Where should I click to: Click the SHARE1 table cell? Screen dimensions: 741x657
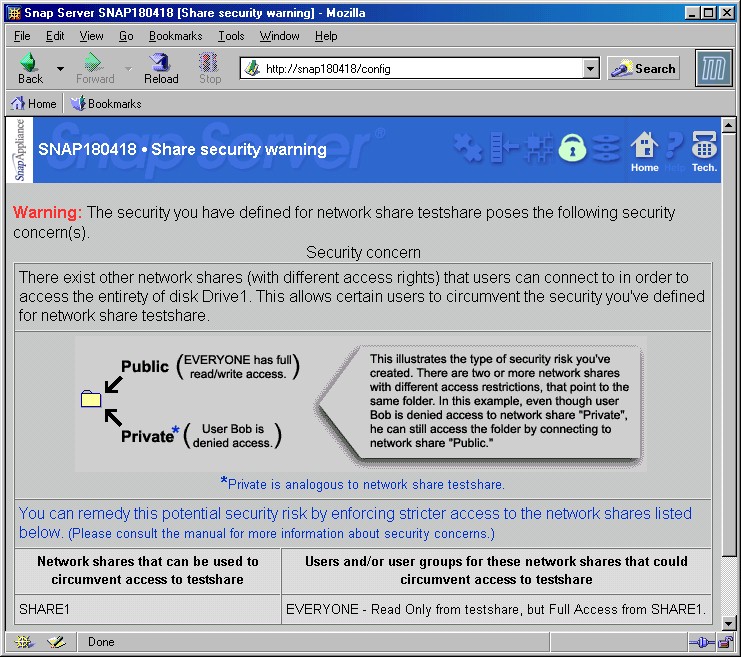pyautogui.click(x=148, y=609)
